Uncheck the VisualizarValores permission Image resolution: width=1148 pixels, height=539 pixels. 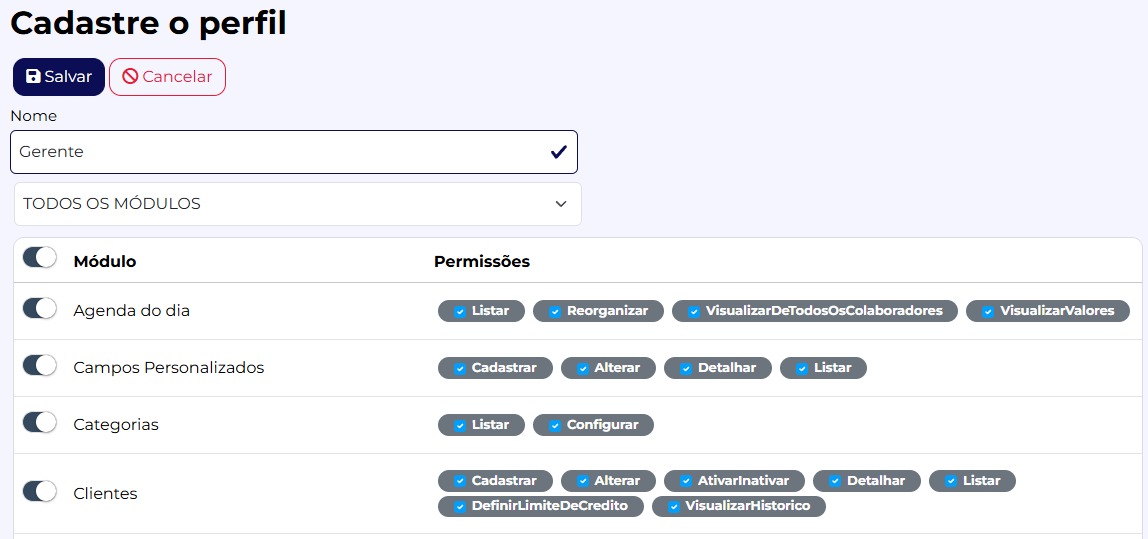(x=988, y=311)
